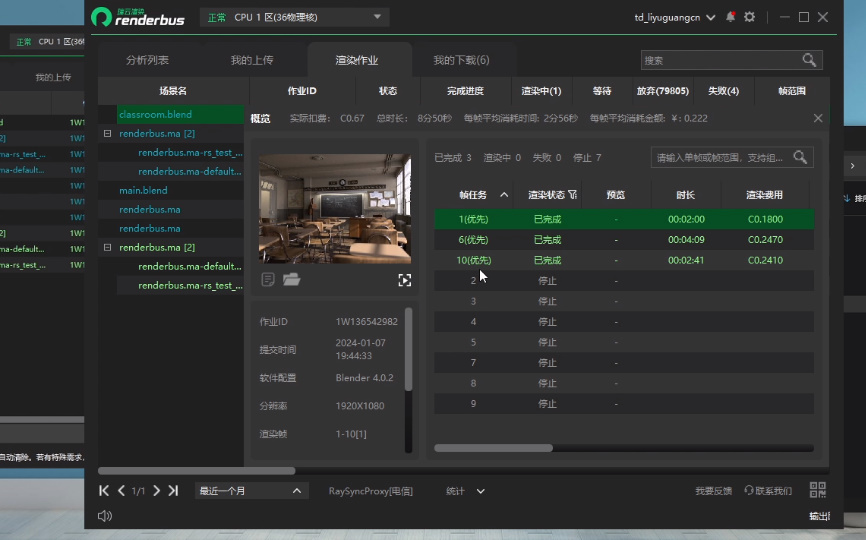Click the job list horizontal scrollbar

(197, 470)
